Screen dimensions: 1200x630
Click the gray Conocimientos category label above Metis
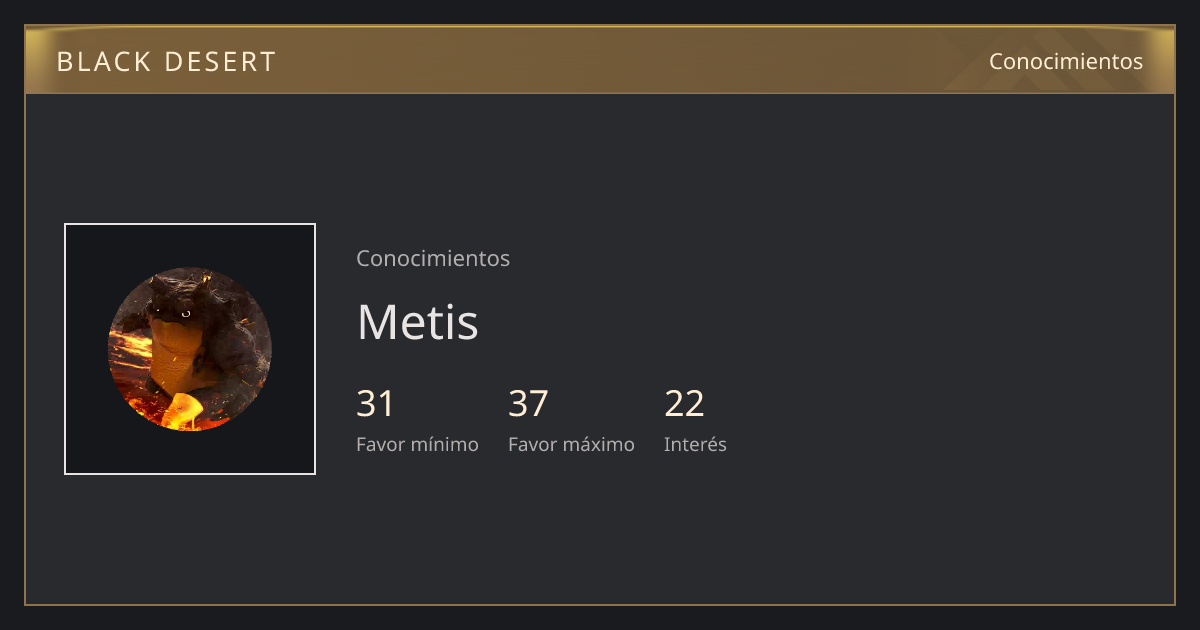pyautogui.click(x=433, y=258)
